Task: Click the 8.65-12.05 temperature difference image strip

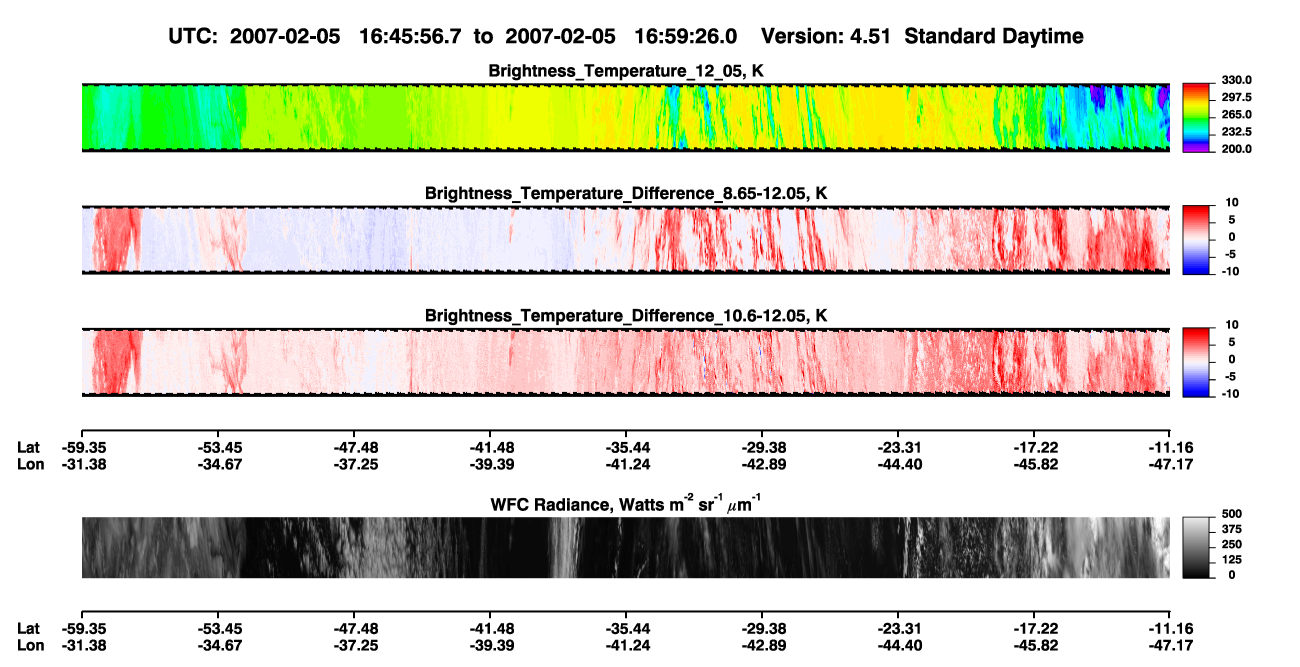Action: (625, 239)
